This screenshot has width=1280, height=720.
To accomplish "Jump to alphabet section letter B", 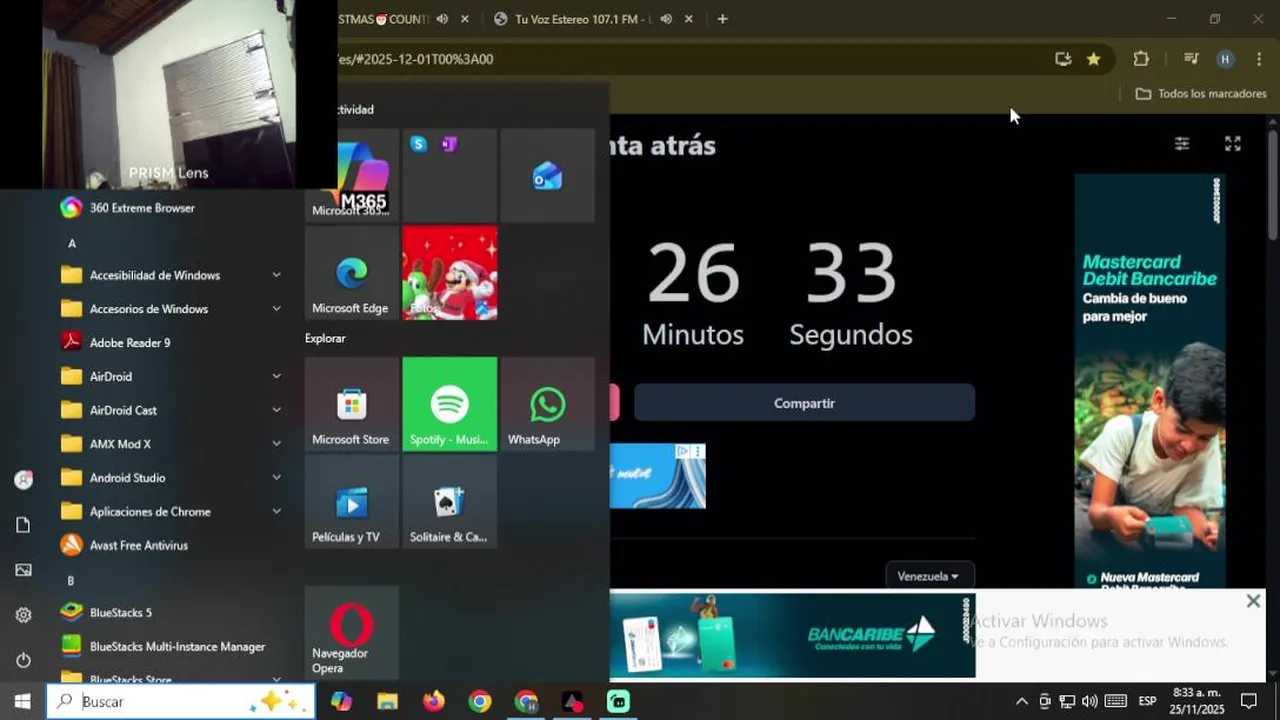I will click(71, 580).
